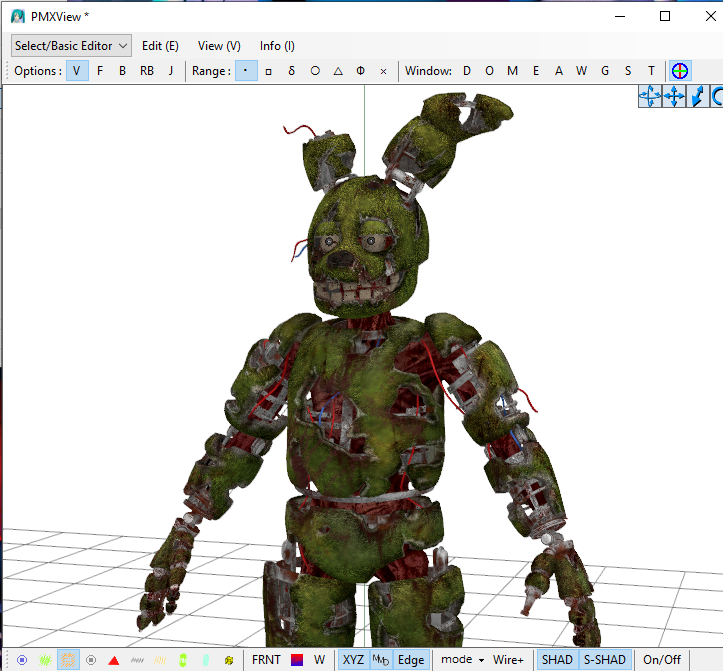Open the G window button

point(605,71)
